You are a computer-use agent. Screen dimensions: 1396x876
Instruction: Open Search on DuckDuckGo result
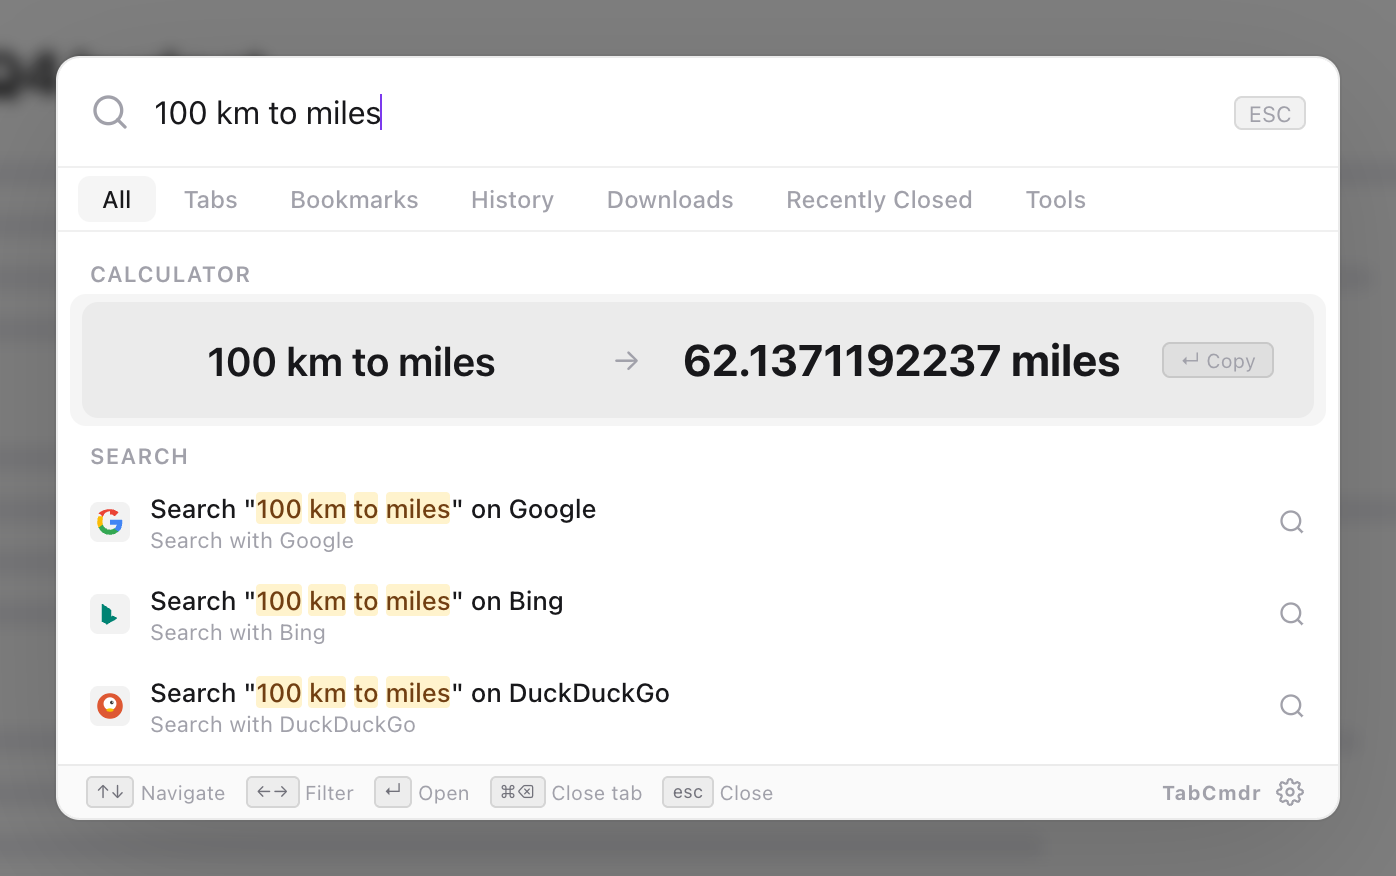(x=698, y=706)
